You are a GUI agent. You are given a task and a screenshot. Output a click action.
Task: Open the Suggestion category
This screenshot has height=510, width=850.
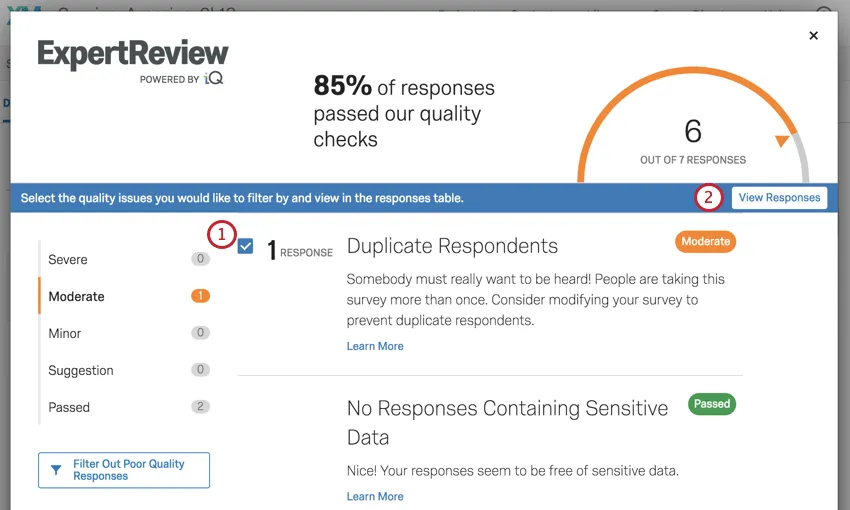coord(81,371)
